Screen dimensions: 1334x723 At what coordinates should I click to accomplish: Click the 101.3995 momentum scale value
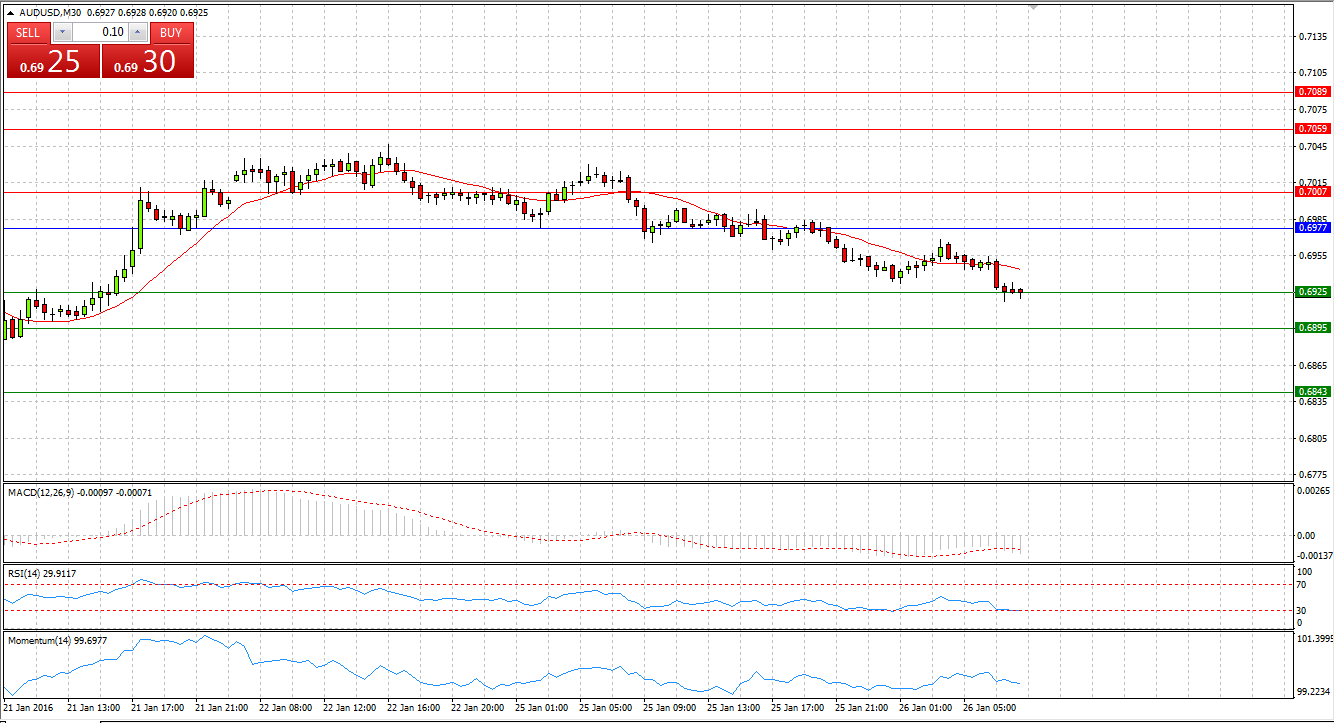(1314, 638)
